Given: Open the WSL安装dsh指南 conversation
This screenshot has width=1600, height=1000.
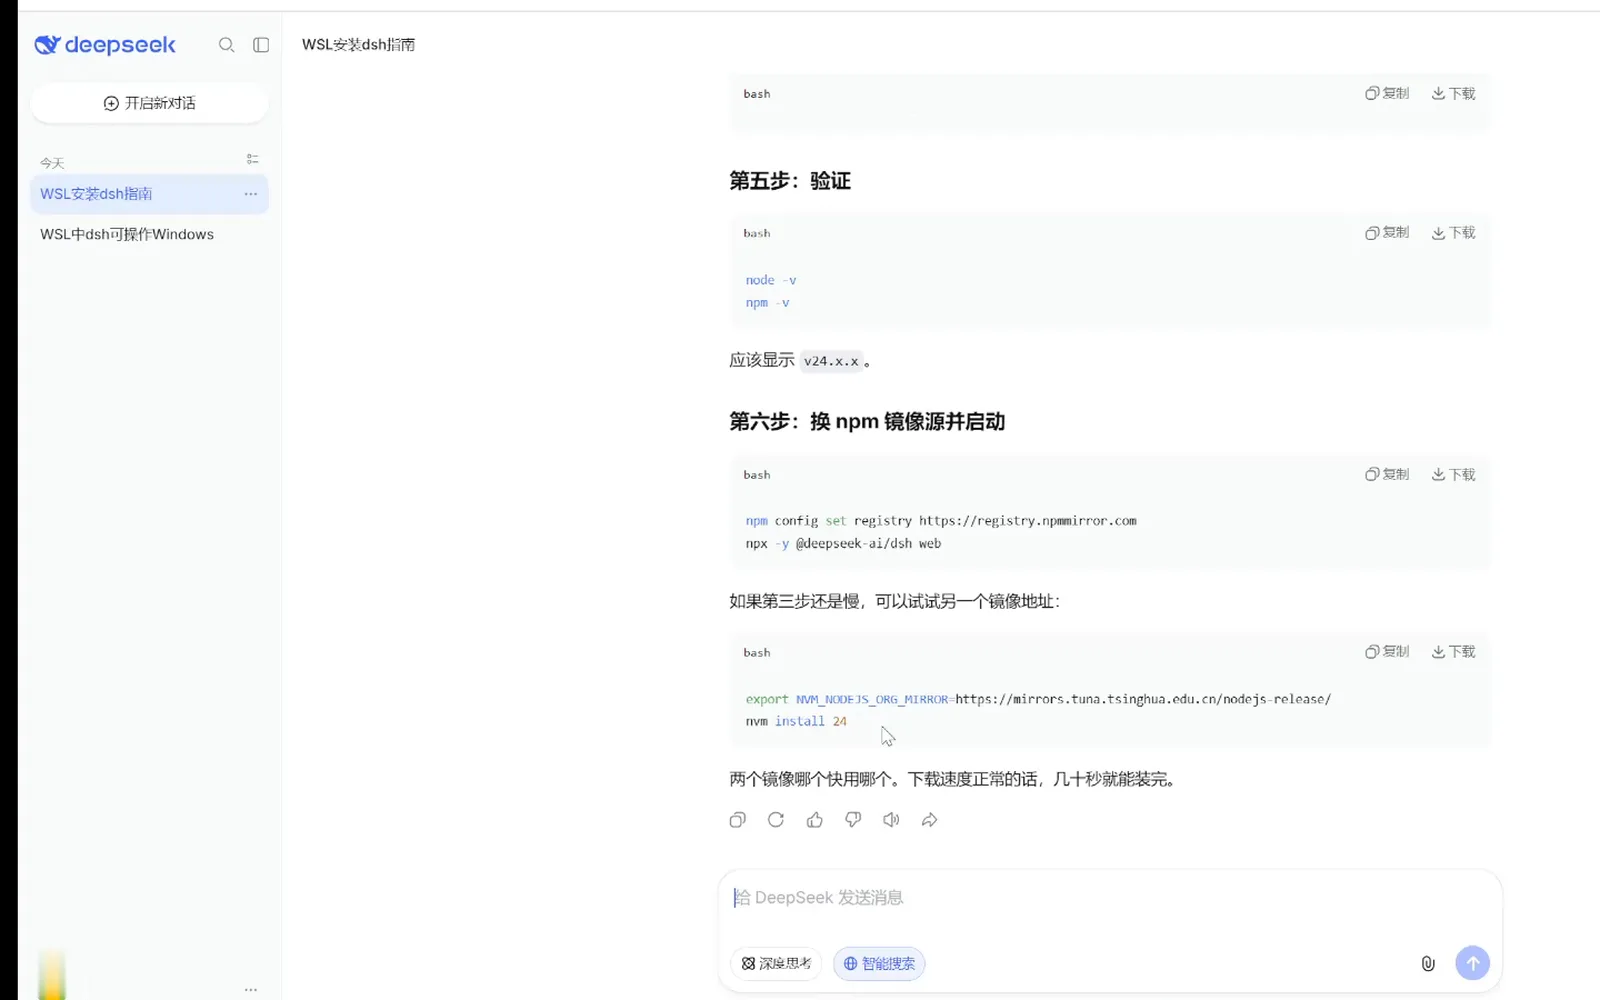Looking at the screenshot, I should pyautogui.click(x=150, y=194).
